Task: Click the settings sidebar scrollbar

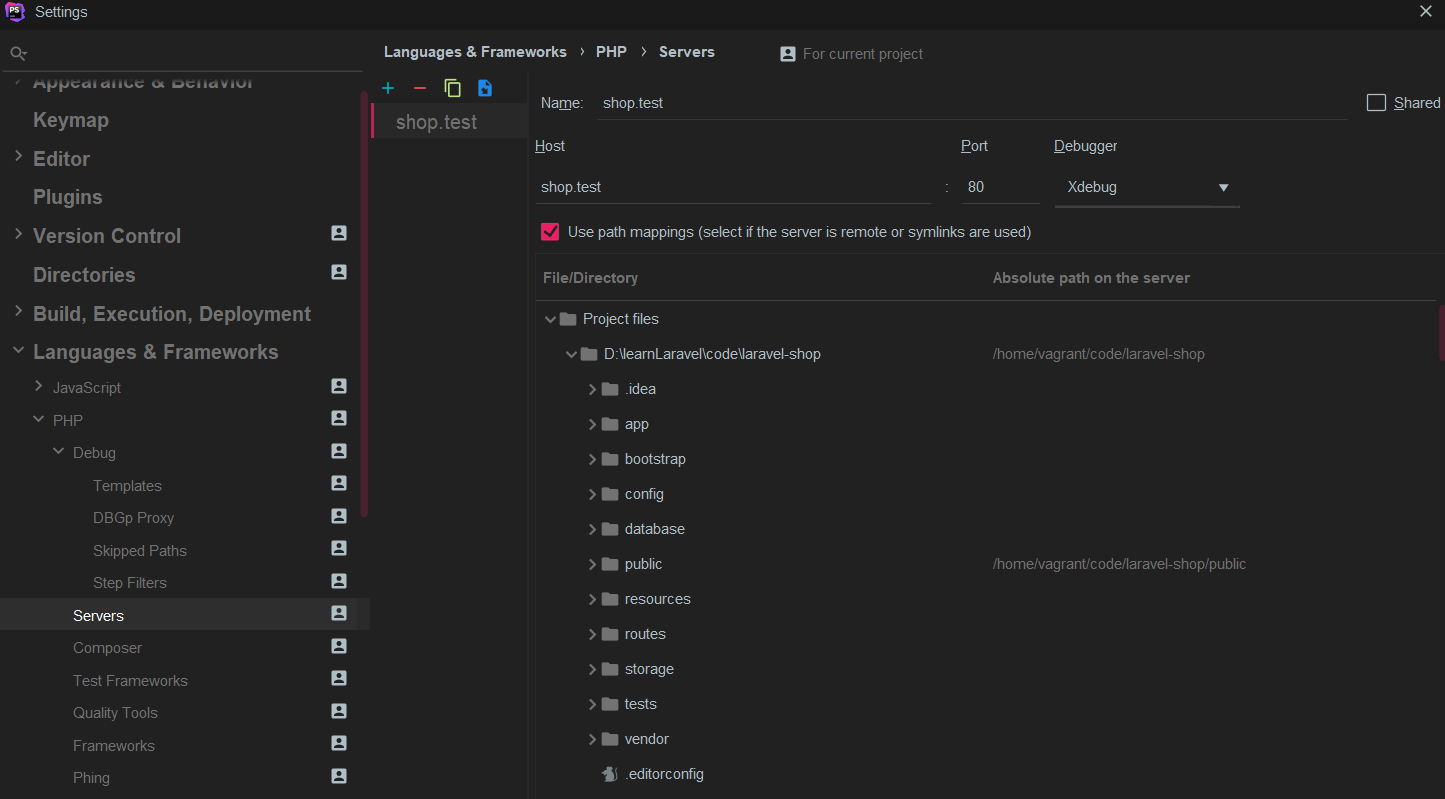Action: 364,300
